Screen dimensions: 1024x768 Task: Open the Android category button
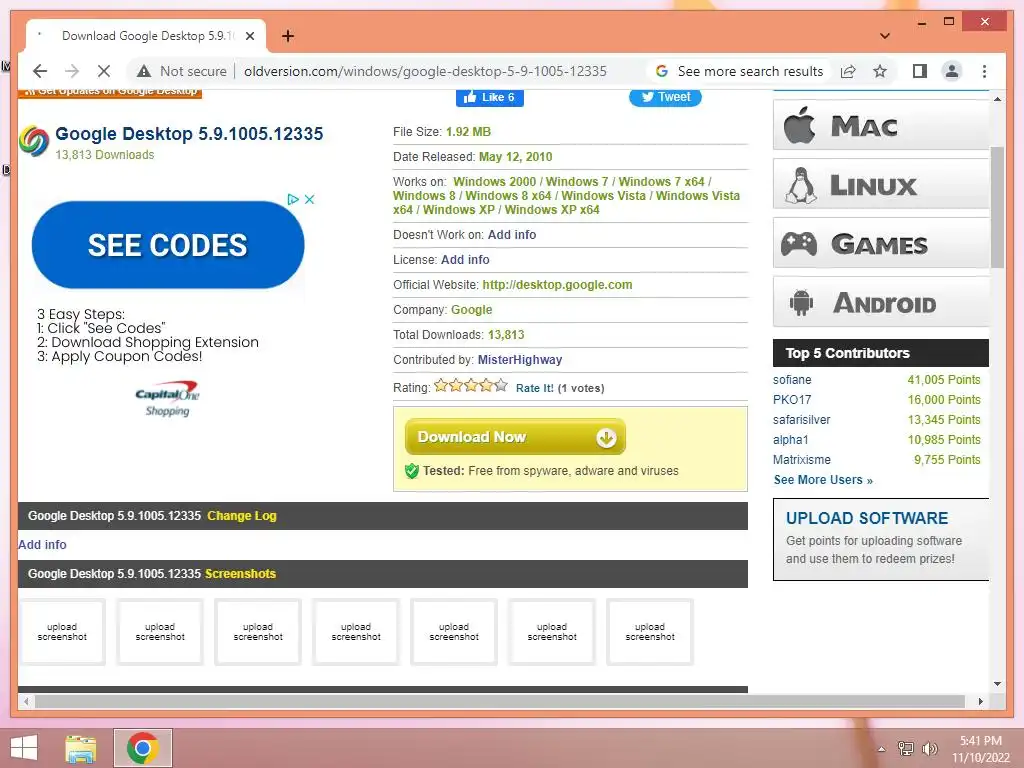pos(881,302)
